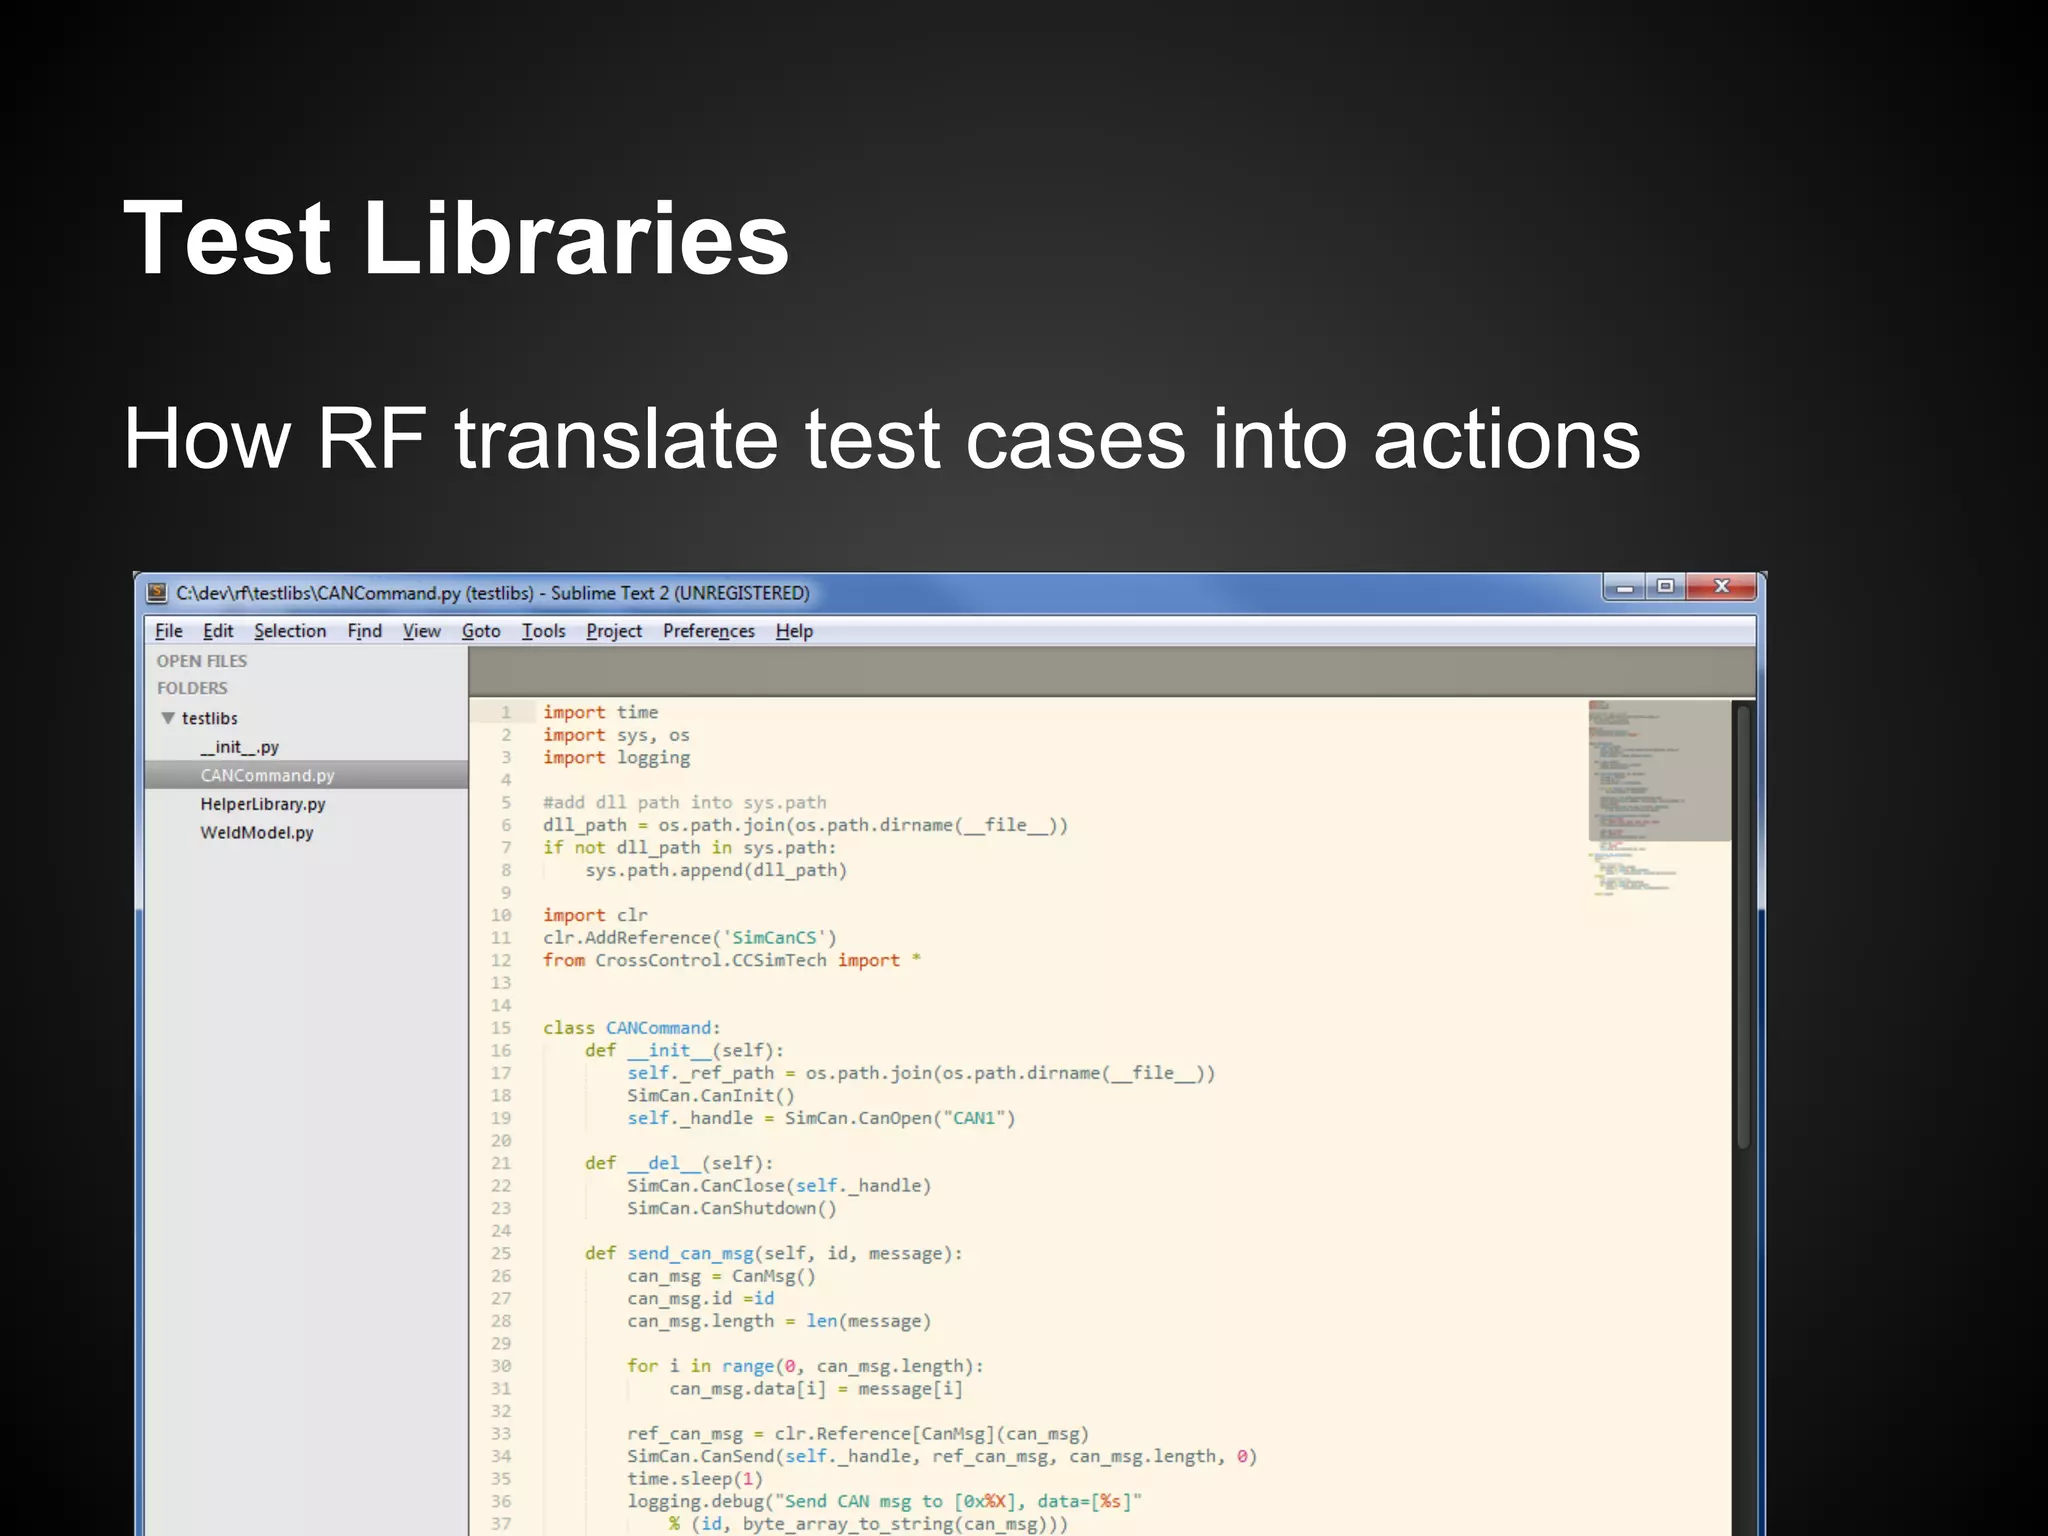Maximize the Sublime Text window
This screenshot has height=1536, width=2048.
[1665, 587]
